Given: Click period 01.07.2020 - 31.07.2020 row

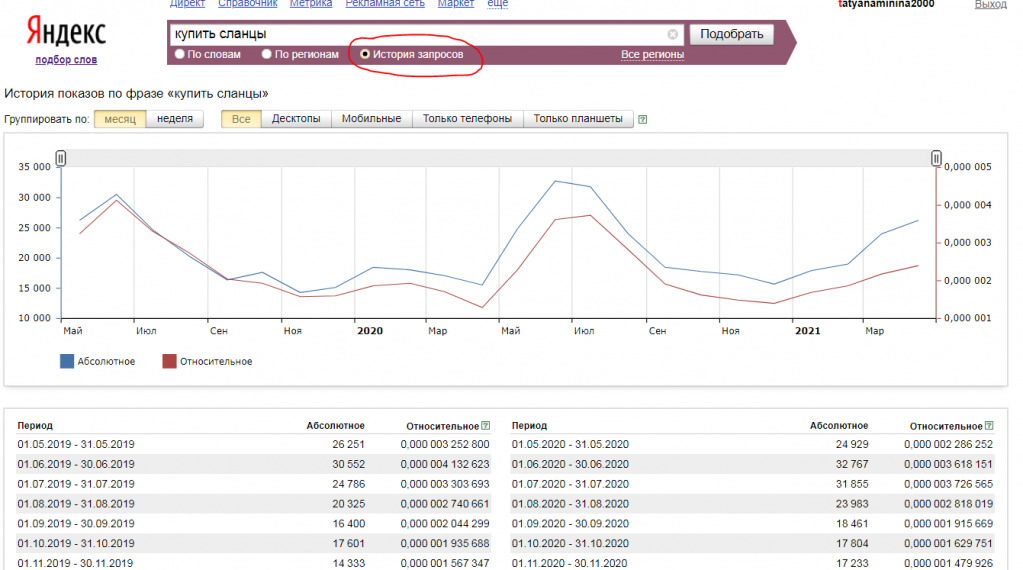Looking at the screenshot, I should click(x=753, y=484).
